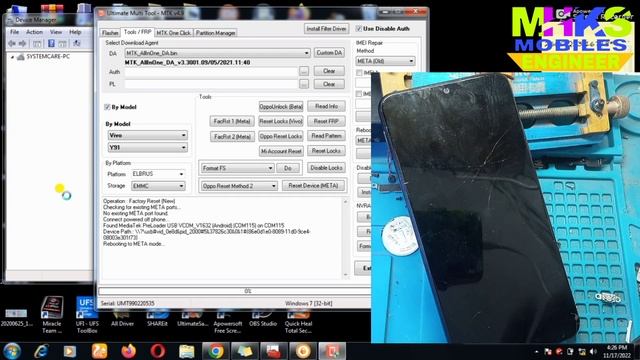The width and height of the screenshot is (640, 360).
Task: Click the Read Pattern button
Action: pyautogui.click(x=326, y=136)
